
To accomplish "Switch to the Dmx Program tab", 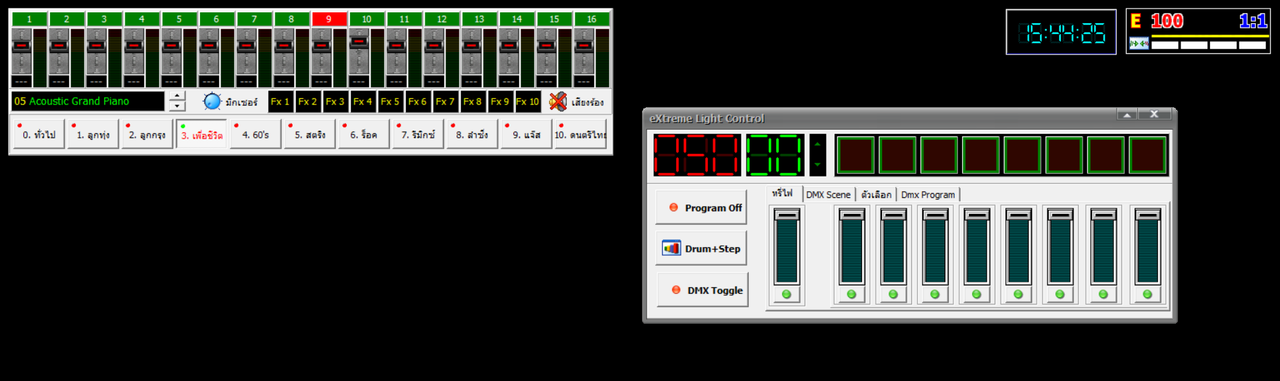I will [928, 194].
